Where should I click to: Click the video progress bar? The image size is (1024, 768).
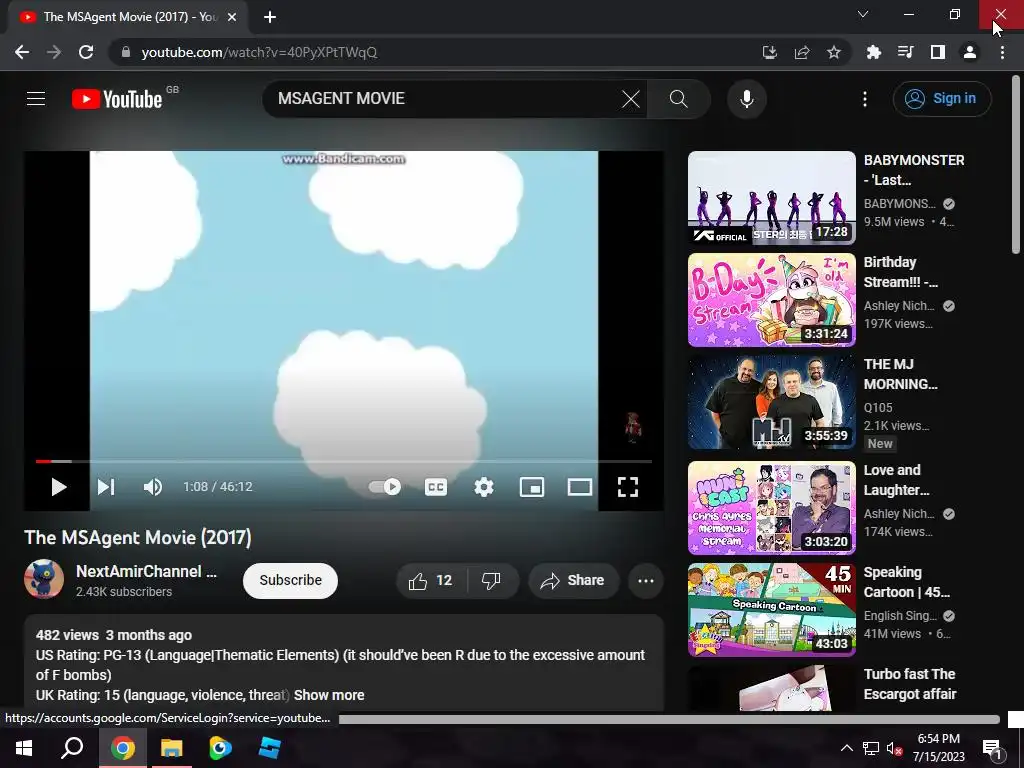(344, 461)
